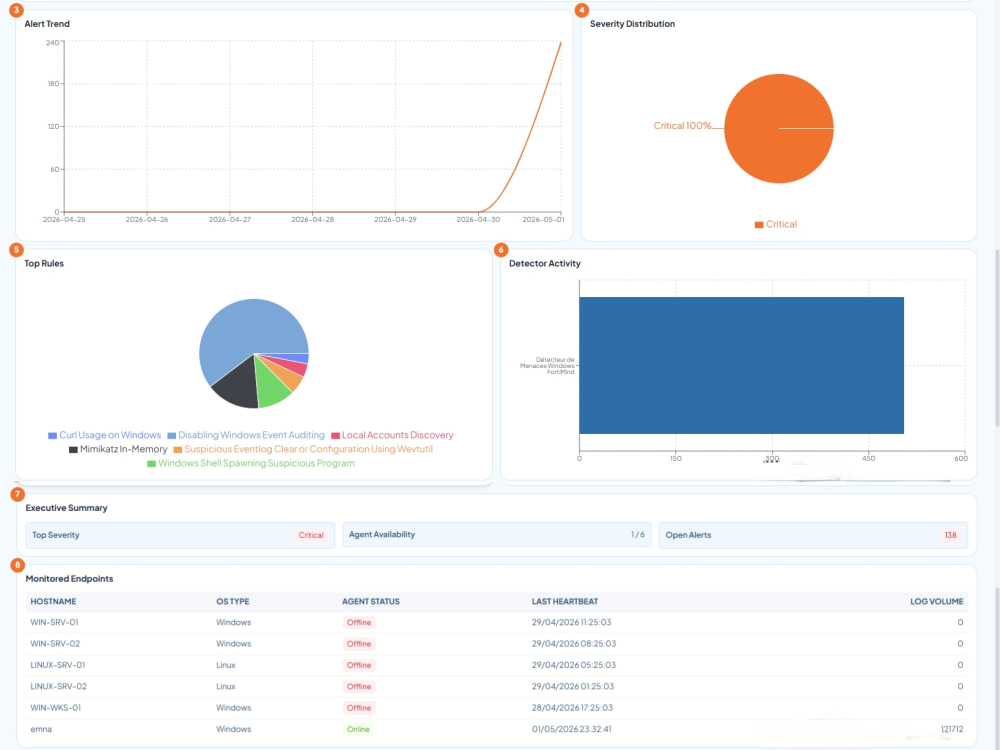Select the WIN-WKS-01 hostname row
Image resolution: width=1000 pixels, height=750 pixels.
click(x=497, y=708)
